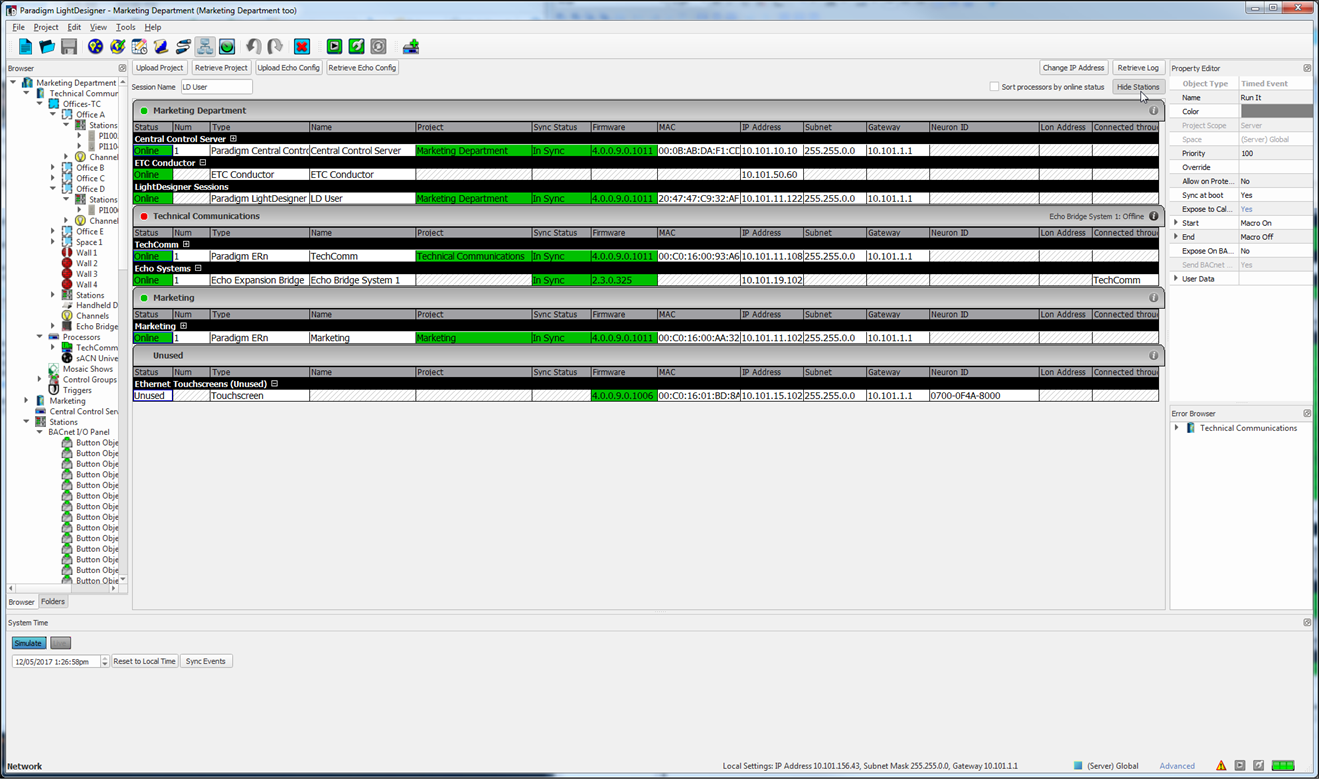The image size is (1319, 784).
Task: Click the gray refresh square toolbar icon
Action: click(x=378, y=46)
